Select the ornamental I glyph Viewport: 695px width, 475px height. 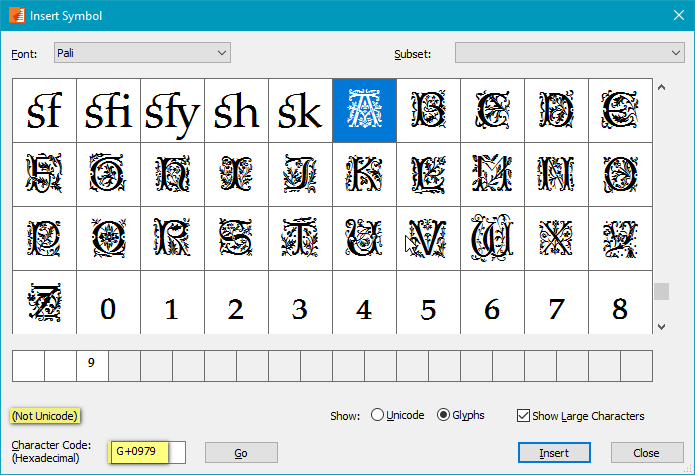pyautogui.click(x=236, y=175)
